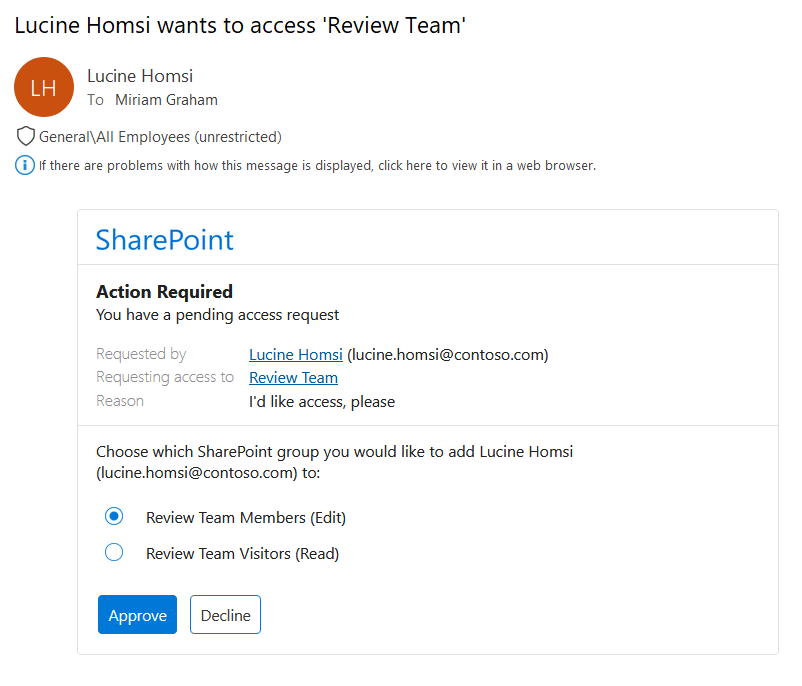Screen dimensions: 802x686
Task: Click the "Requested by" field label
Action: 141,354
